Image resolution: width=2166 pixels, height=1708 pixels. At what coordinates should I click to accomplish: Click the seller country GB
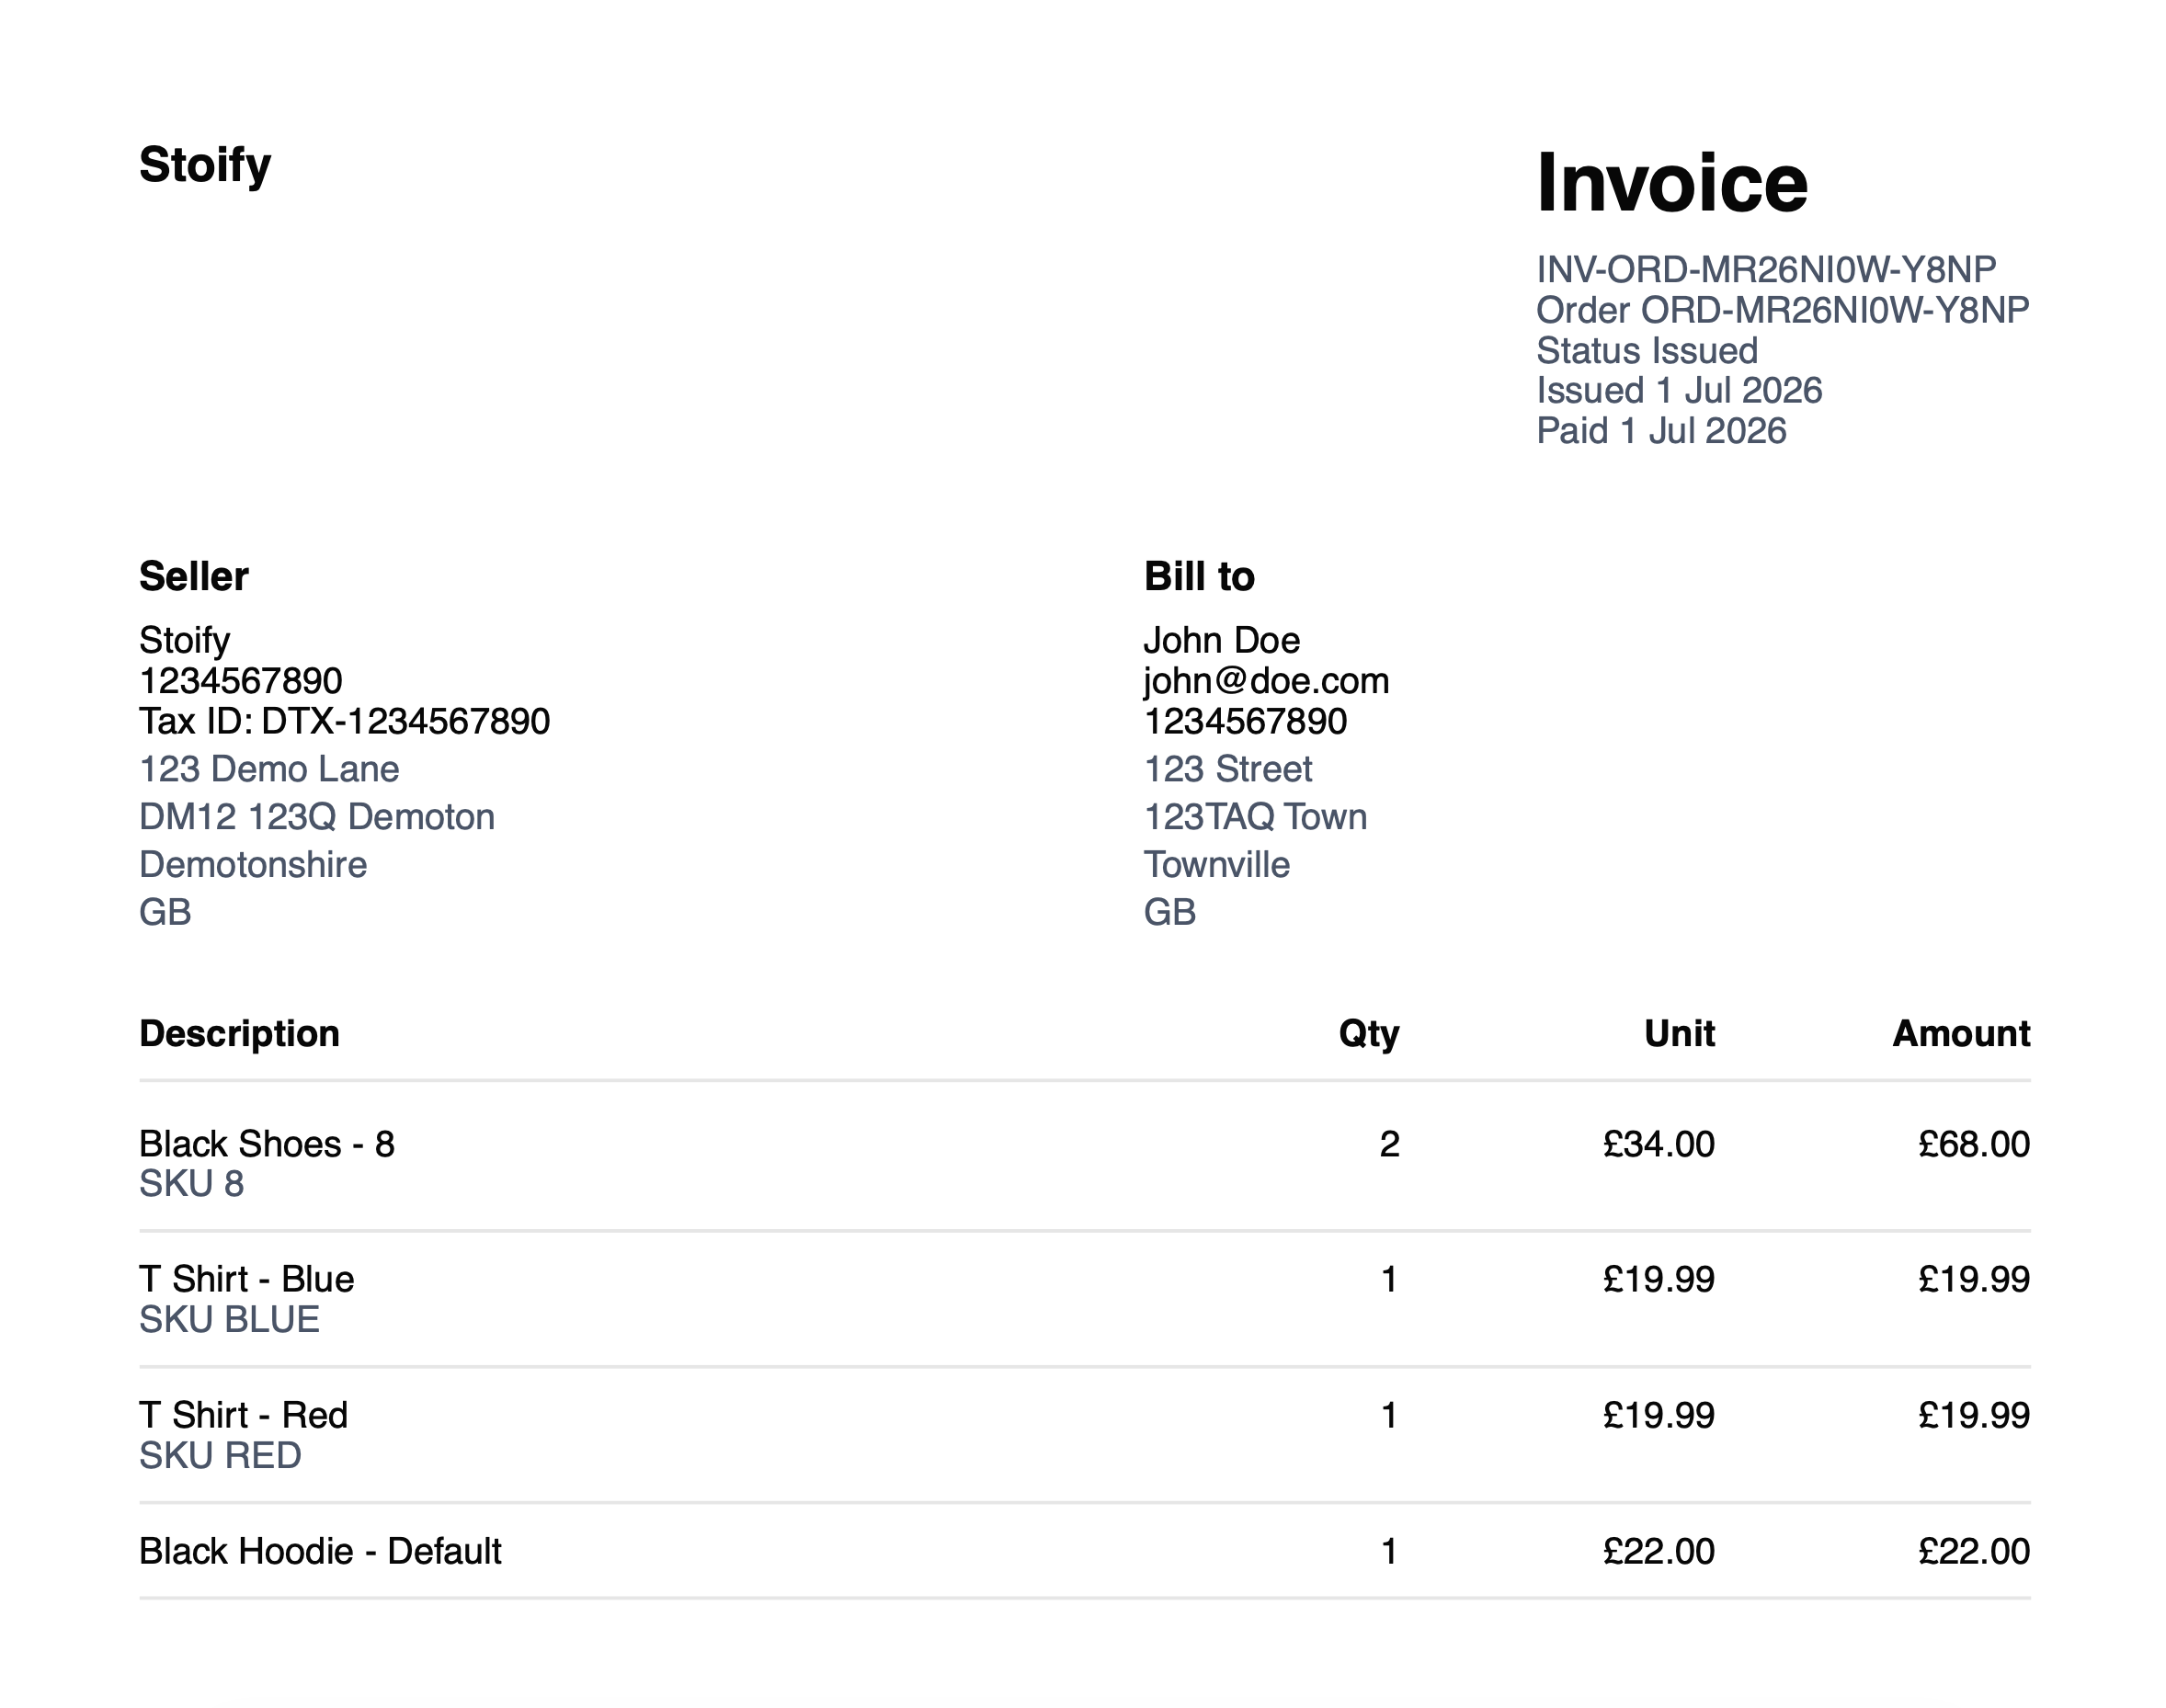click(165, 912)
